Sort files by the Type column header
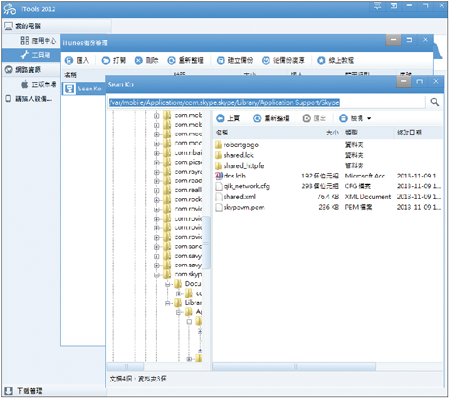The height and width of the screenshot is (399, 450). [x=351, y=133]
